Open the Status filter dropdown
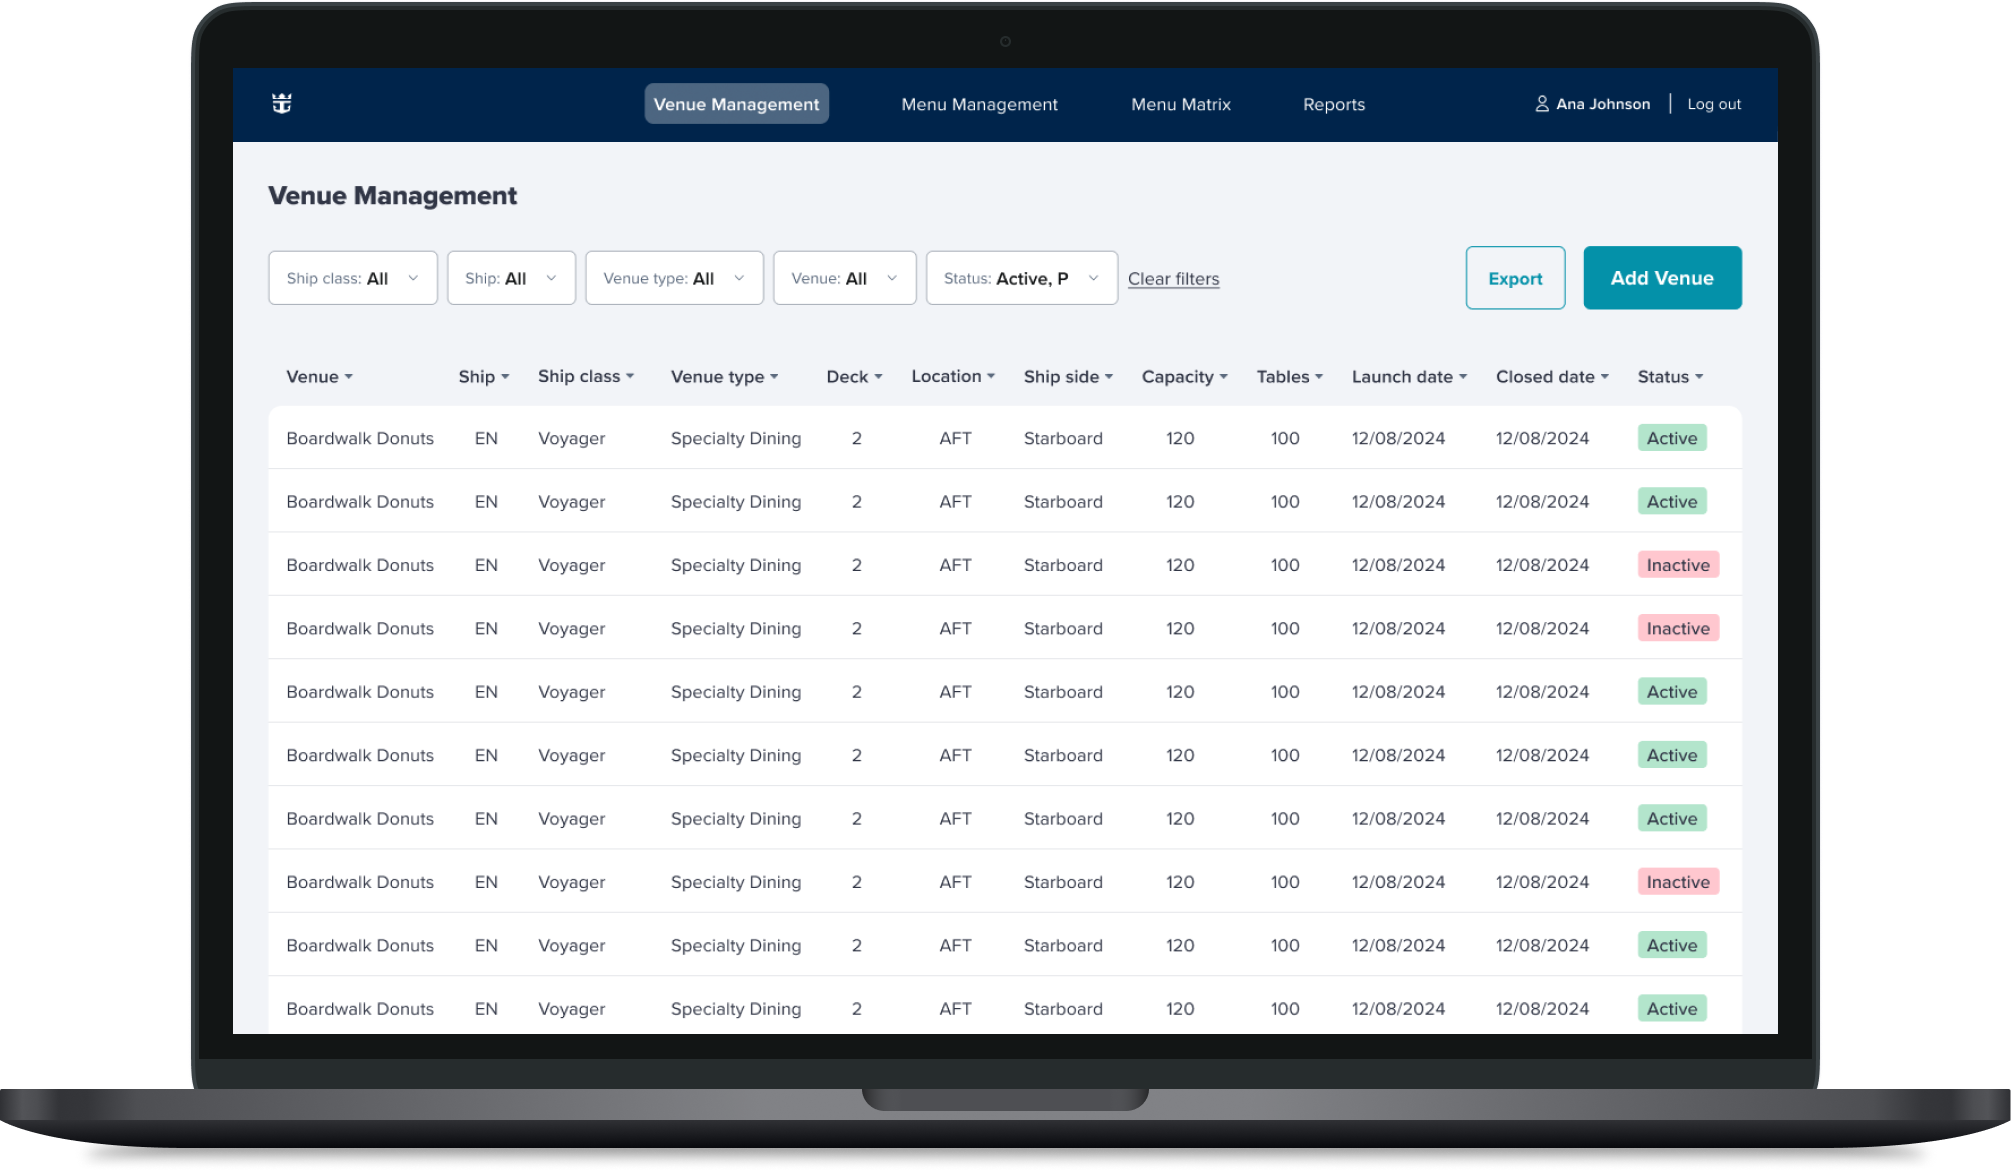Screen dimensions: 2011x1171 pos(1021,278)
